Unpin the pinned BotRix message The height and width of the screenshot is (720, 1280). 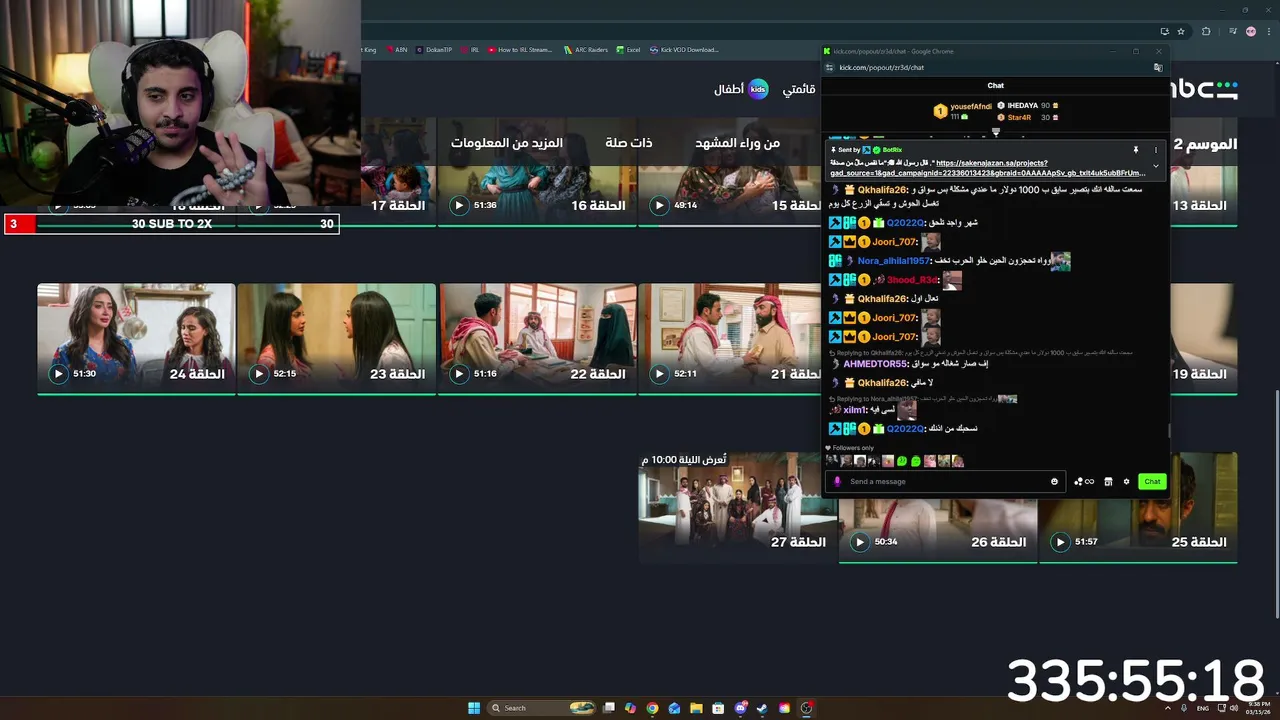point(1136,150)
